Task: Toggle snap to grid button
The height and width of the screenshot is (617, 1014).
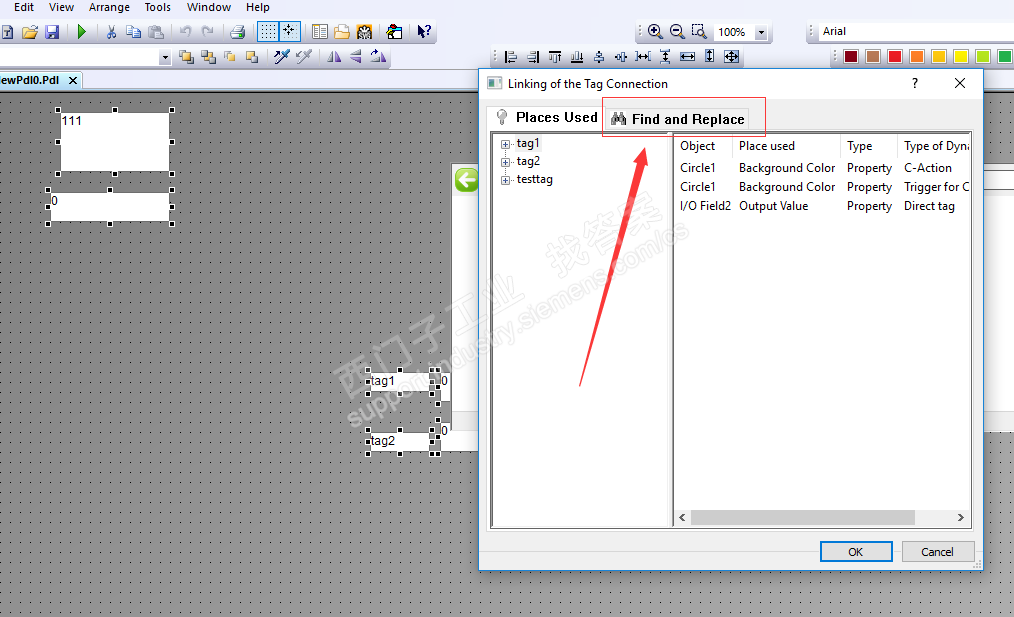Action: point(289,32)
